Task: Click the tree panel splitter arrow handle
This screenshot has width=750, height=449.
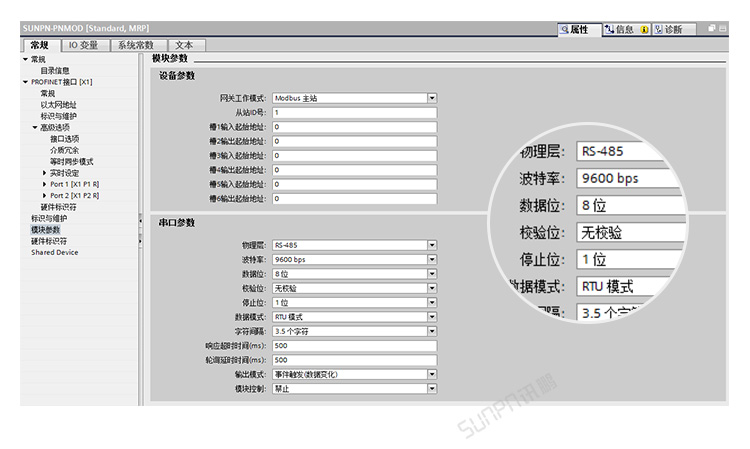Action: pyautogui.click(x=140, y=221)
